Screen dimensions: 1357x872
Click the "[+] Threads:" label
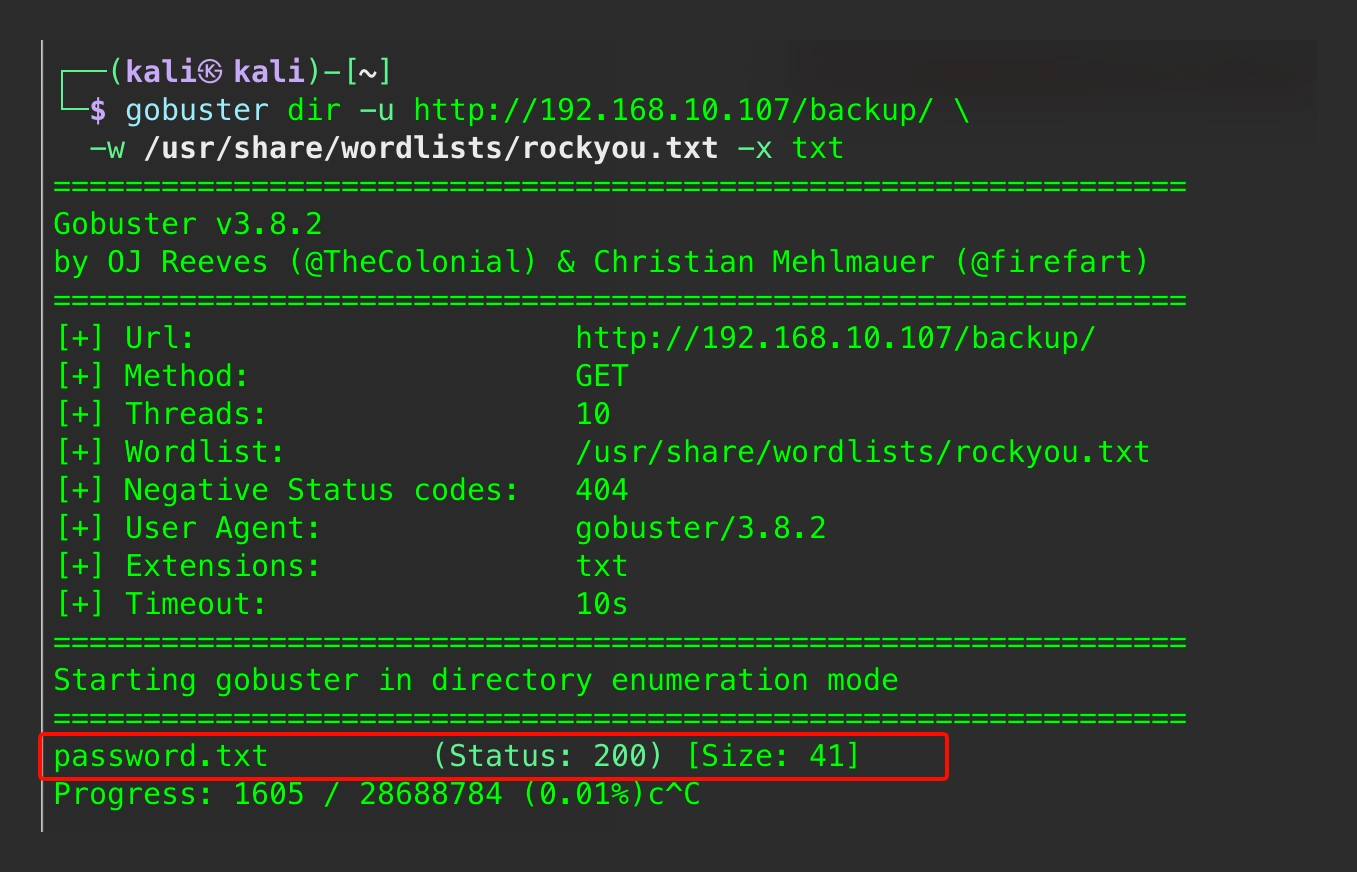coord(161,414)
